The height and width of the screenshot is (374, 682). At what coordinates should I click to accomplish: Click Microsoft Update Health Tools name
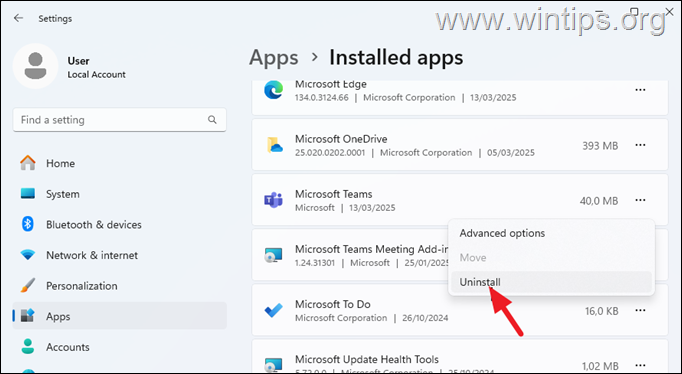367,359
